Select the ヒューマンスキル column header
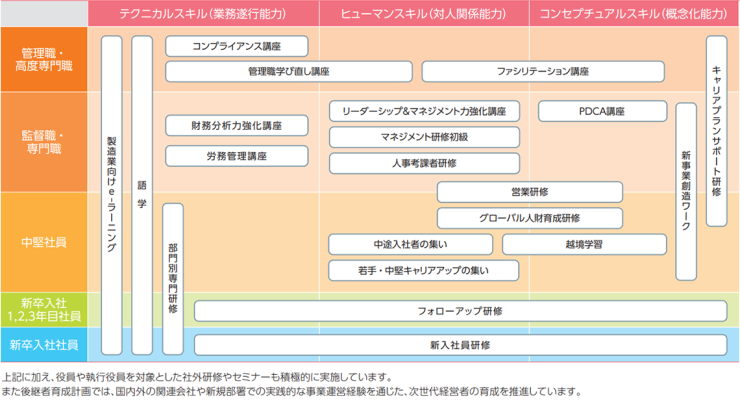The width and height of the screenshot is (740, 401). click(x=422, y=12)
